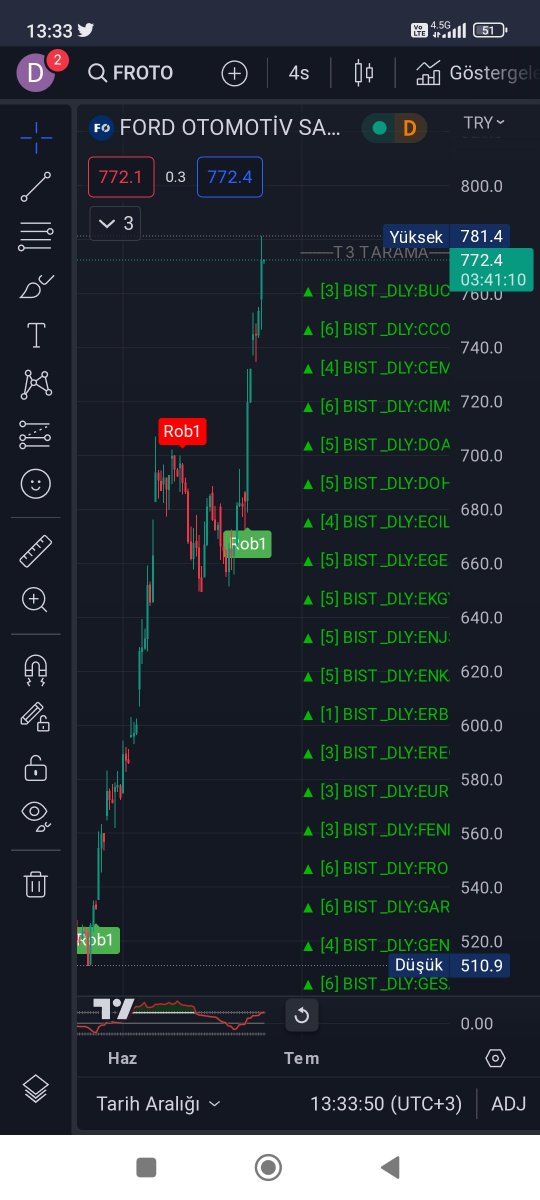Viewport: 540px width, 1200px height.
Task: Click the [3] BIST_DLY:BUC row
Action: (x=376, y=291)
